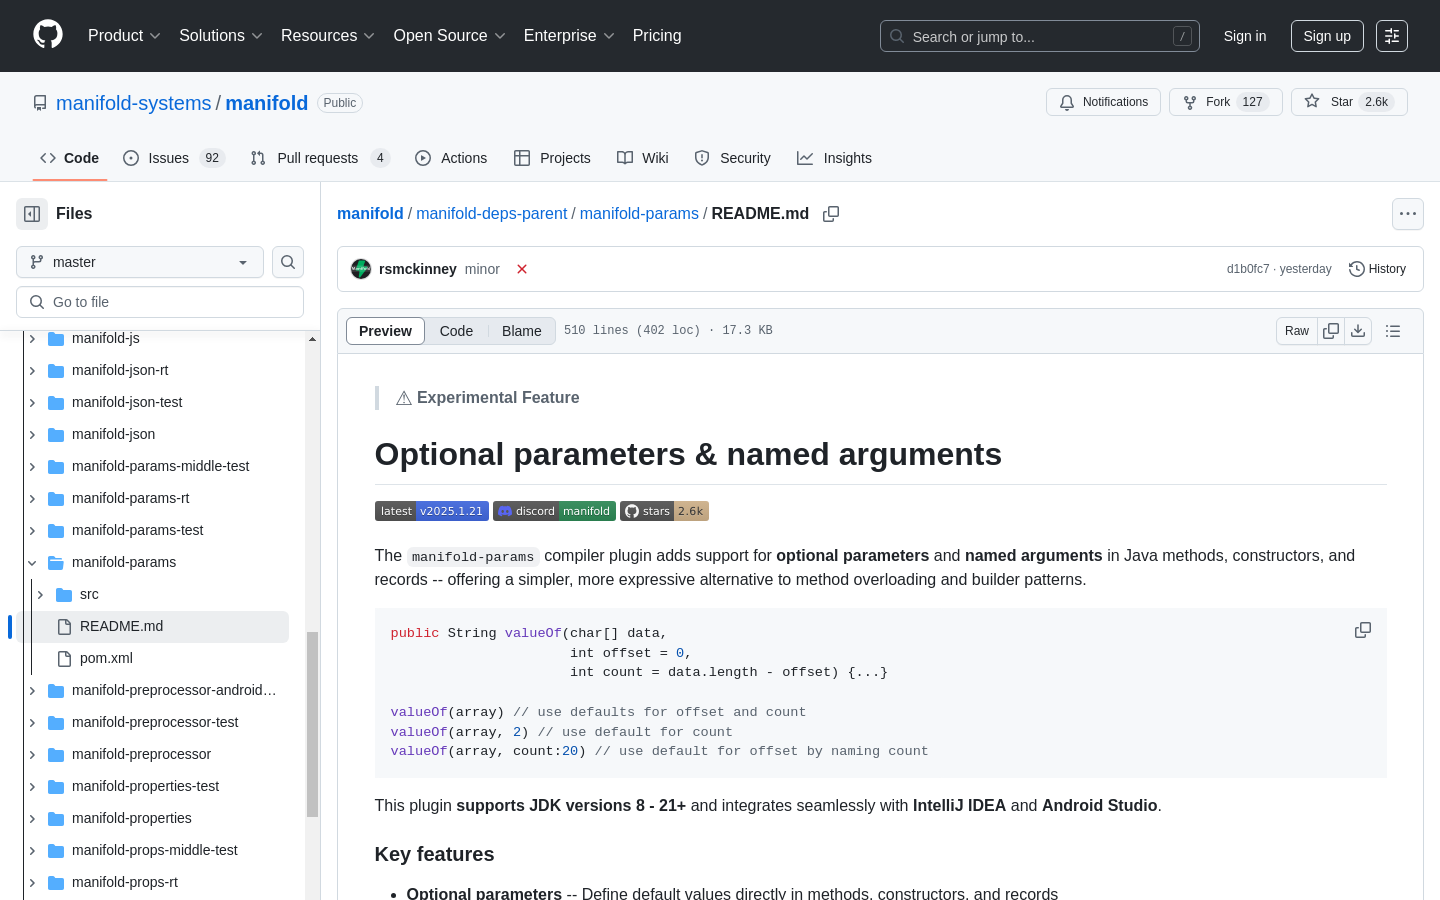The height and width of the screenshot is (900, 1440).
Task: Focus the Search or jump to field
Action: click(1040, 36)
